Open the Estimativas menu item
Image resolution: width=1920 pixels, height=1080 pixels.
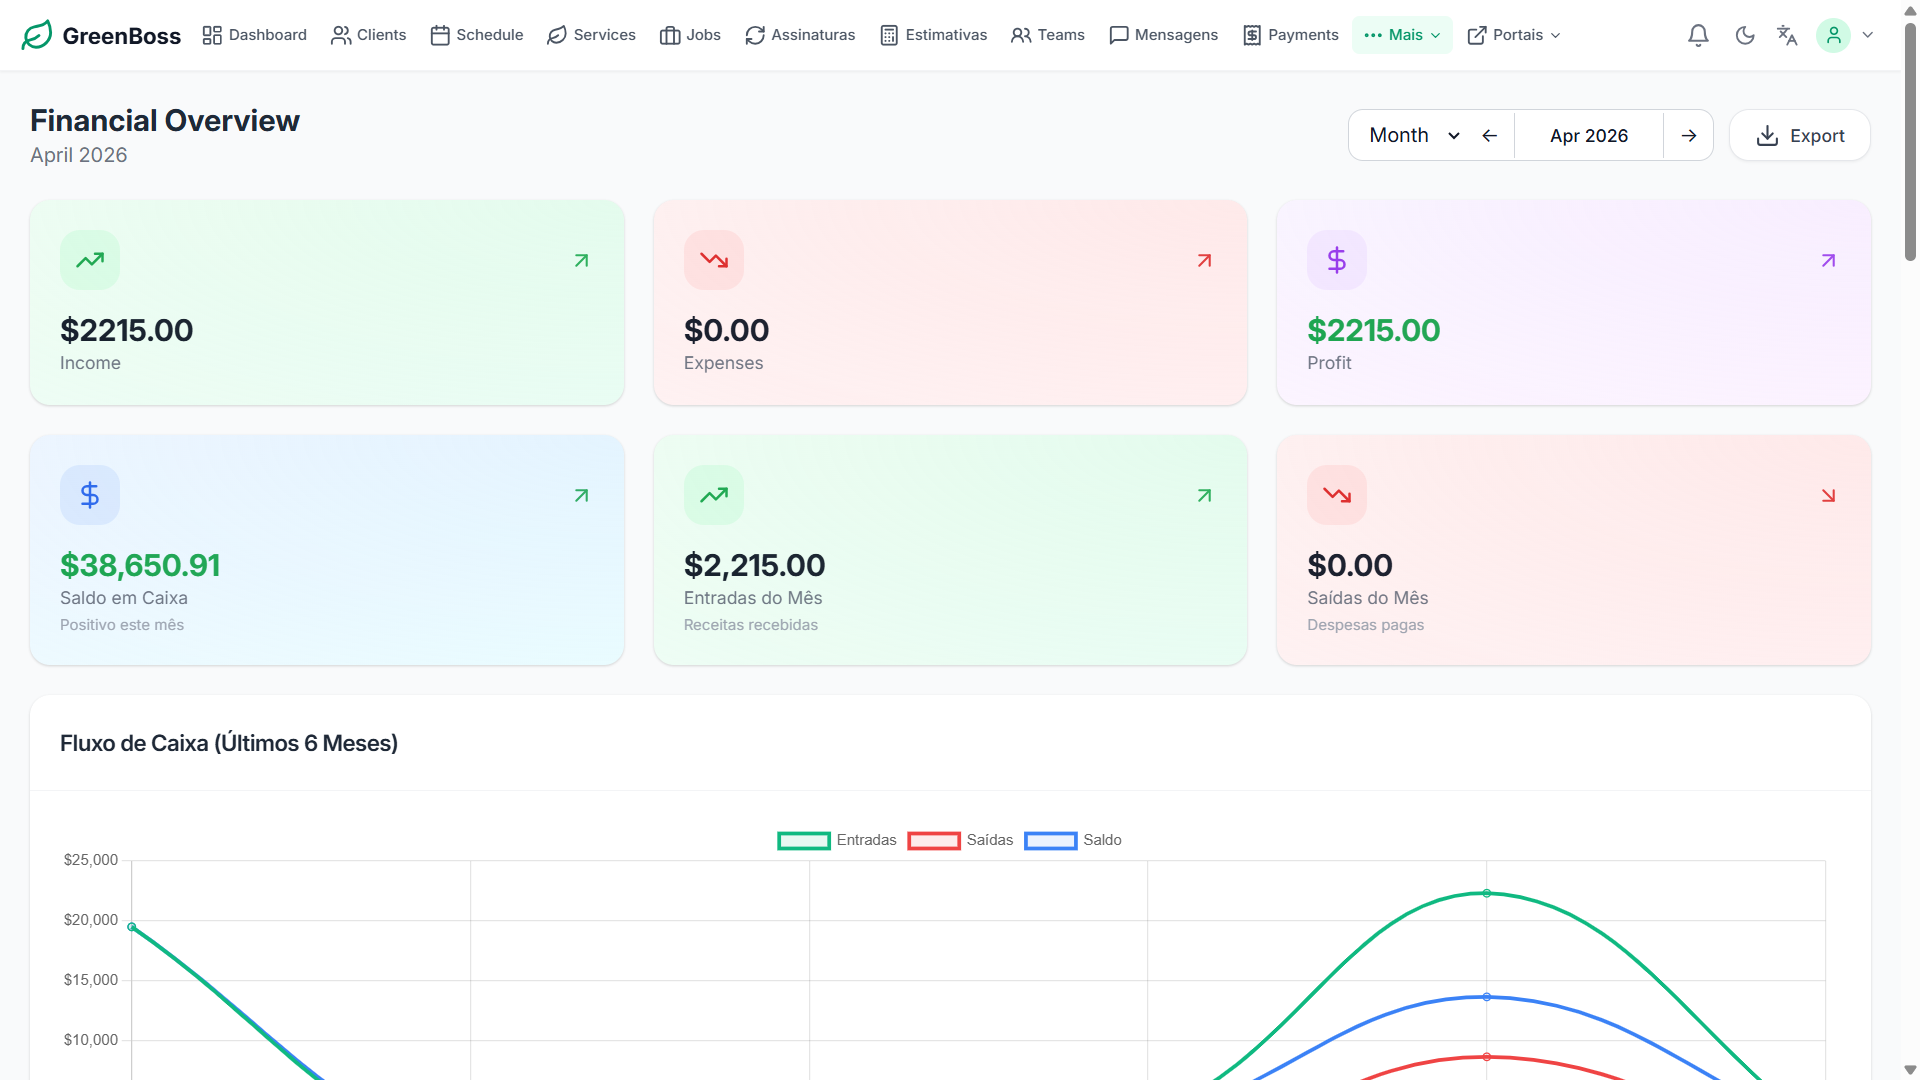tap(933, 35)
